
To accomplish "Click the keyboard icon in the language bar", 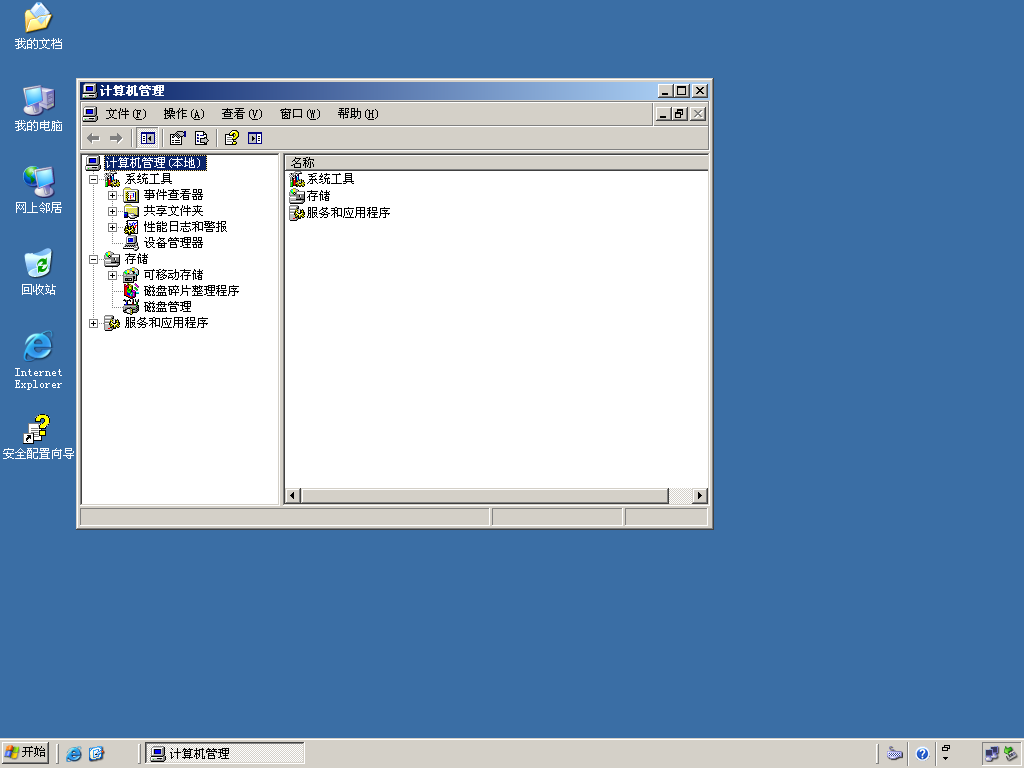I will 895,754.
